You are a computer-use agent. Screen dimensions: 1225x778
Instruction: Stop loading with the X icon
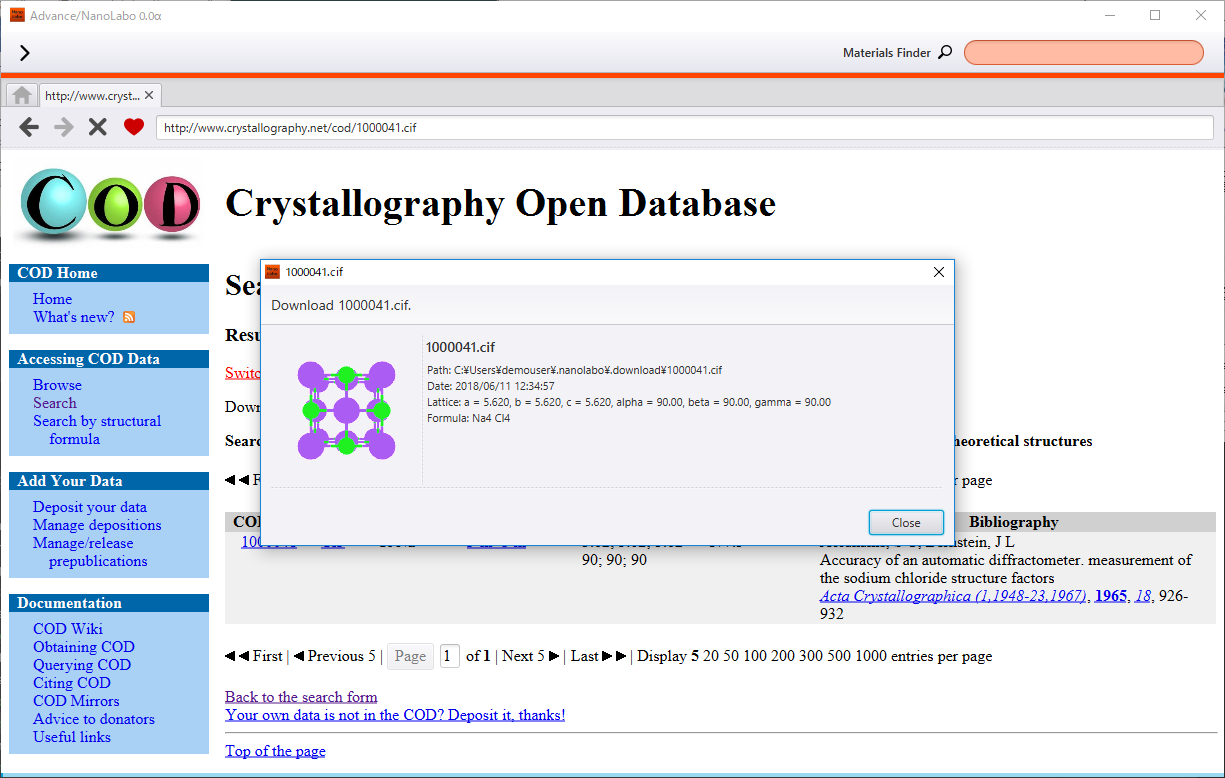[x=97, y=127]
